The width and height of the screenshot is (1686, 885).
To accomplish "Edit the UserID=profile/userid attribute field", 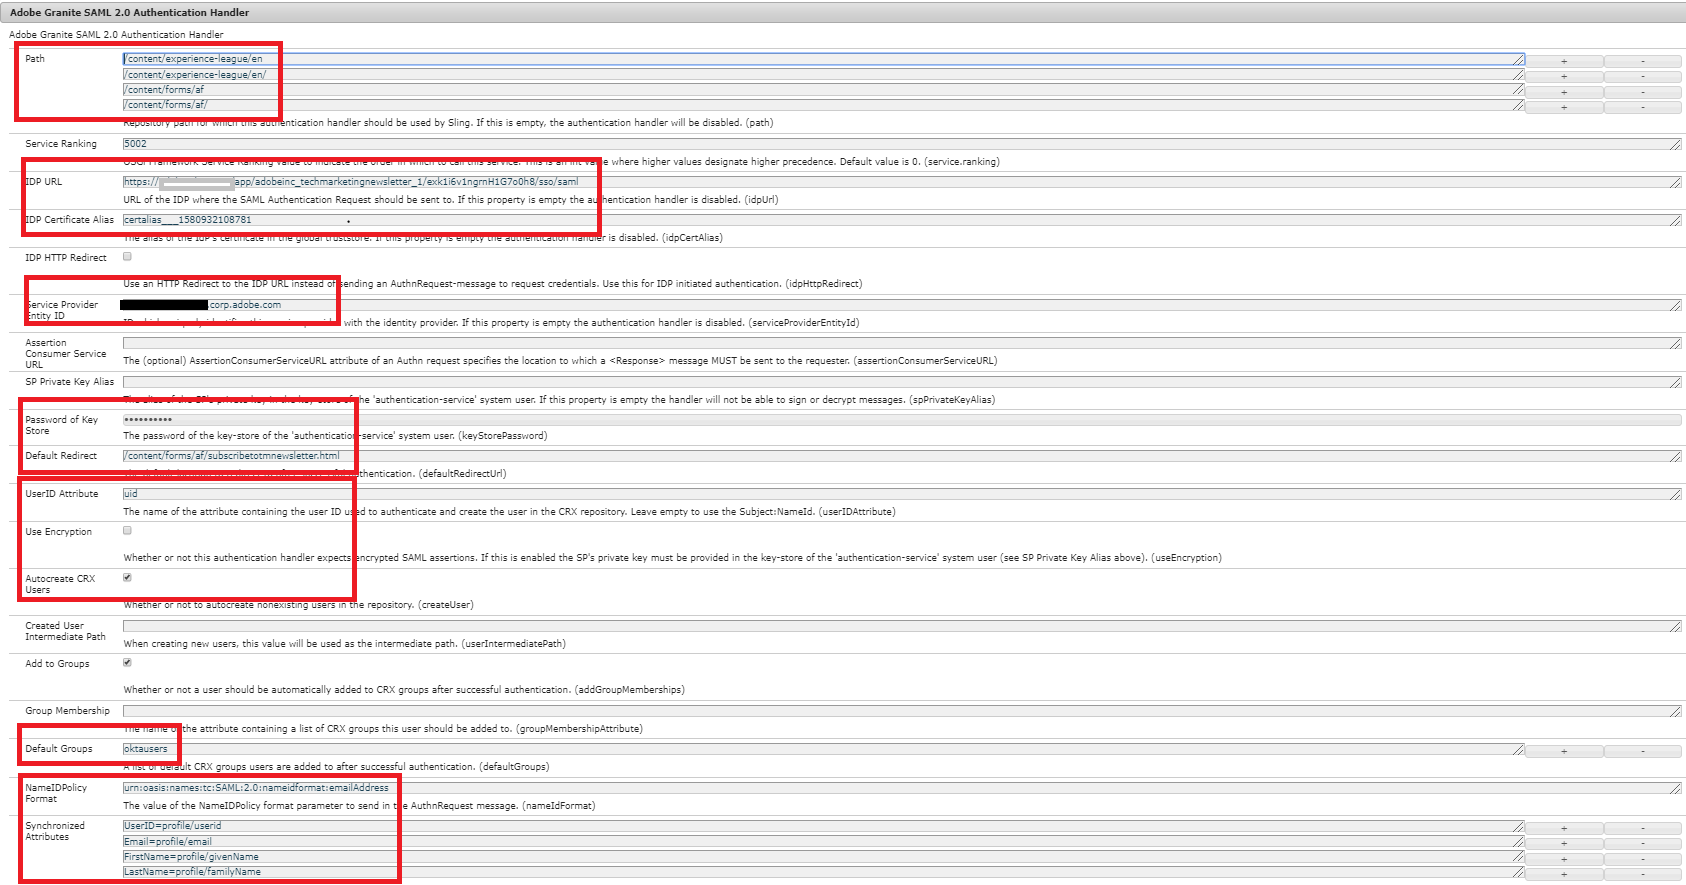I will (x=823, y=826).
